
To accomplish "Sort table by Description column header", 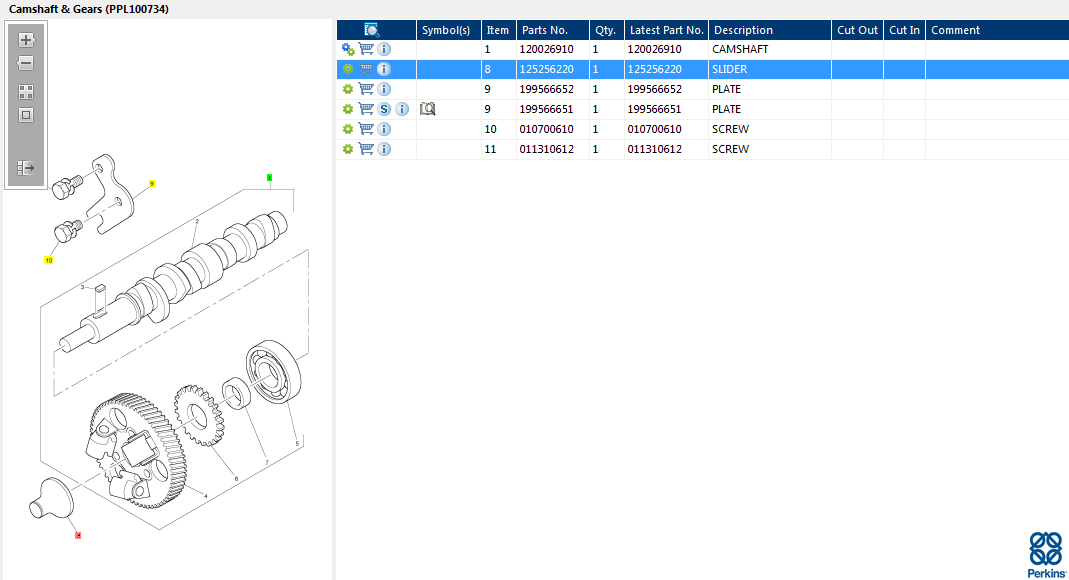I will click(743, 30).
